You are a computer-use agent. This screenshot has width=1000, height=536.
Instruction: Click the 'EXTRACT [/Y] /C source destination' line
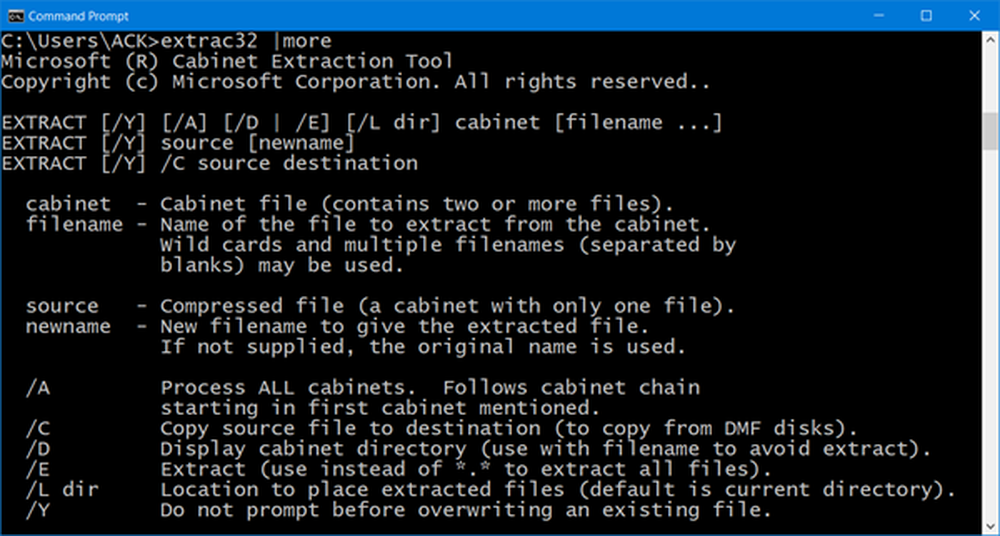(x=209, y=163)
